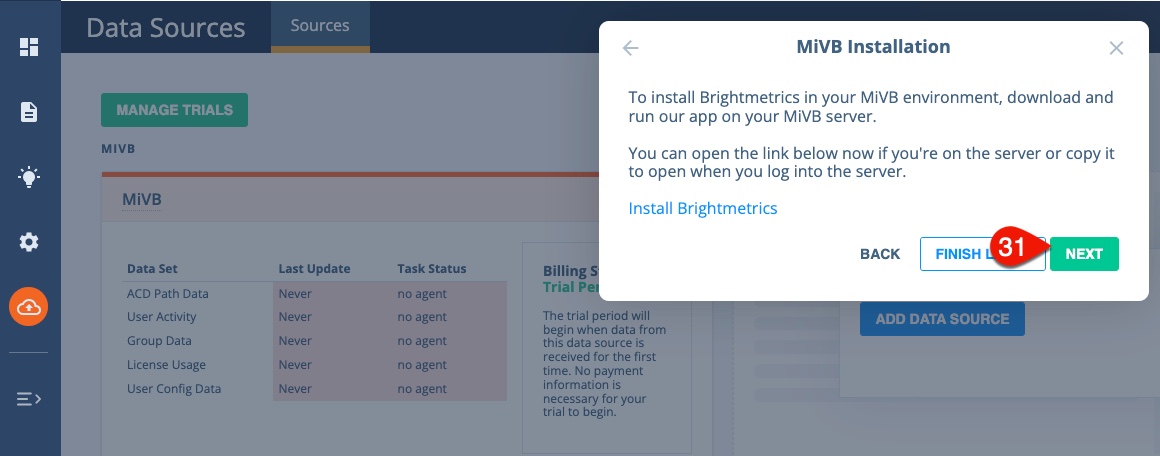
Task: Click 'Never' in the User Config Data row
Action: coord(295,389)
